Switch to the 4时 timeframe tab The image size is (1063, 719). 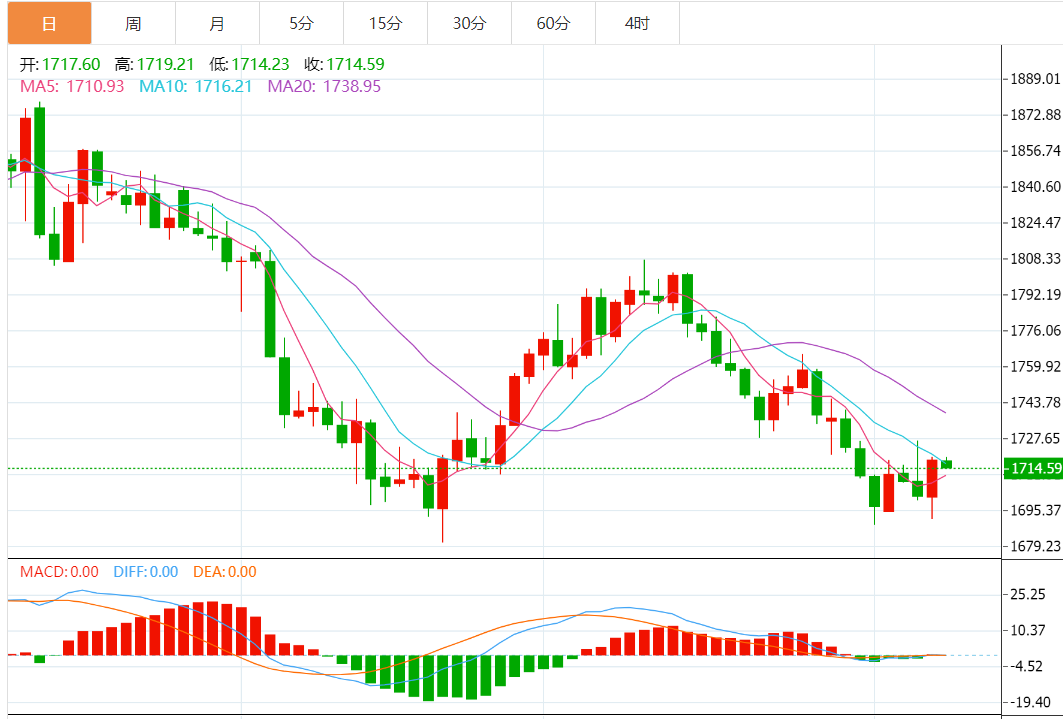637,24
